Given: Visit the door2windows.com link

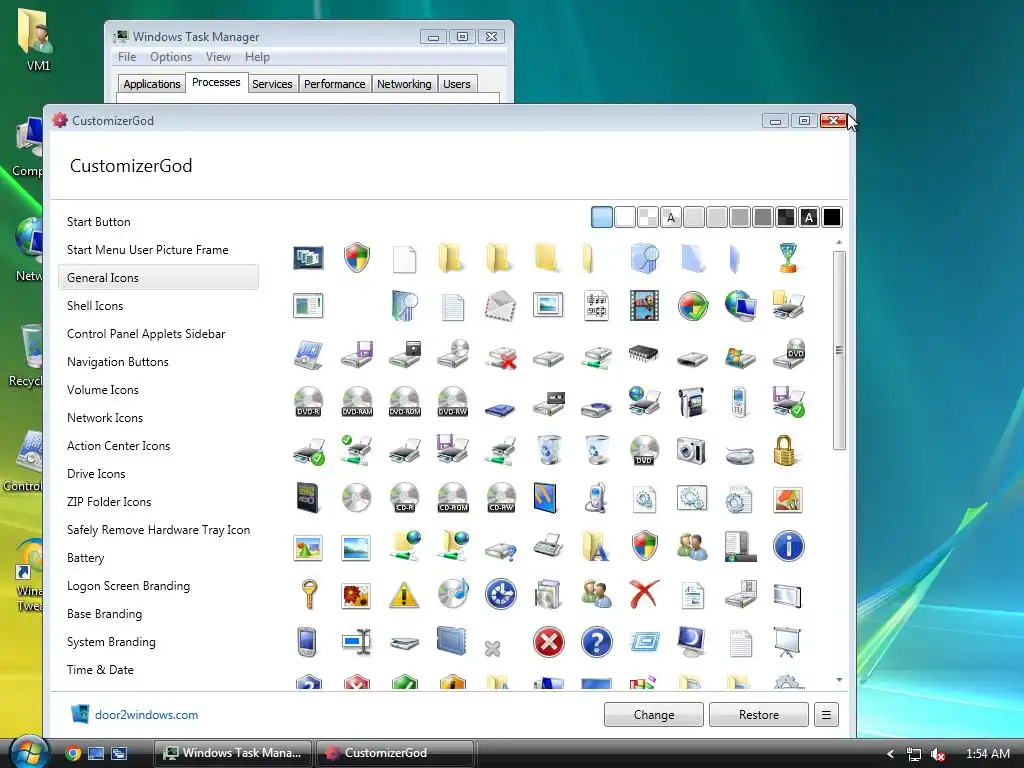Looking at the screenshot, I should tap(146, 715).
